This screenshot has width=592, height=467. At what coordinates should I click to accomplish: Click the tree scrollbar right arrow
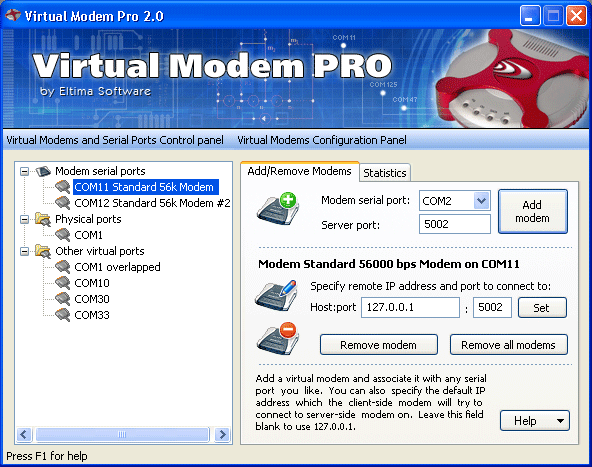222,435
